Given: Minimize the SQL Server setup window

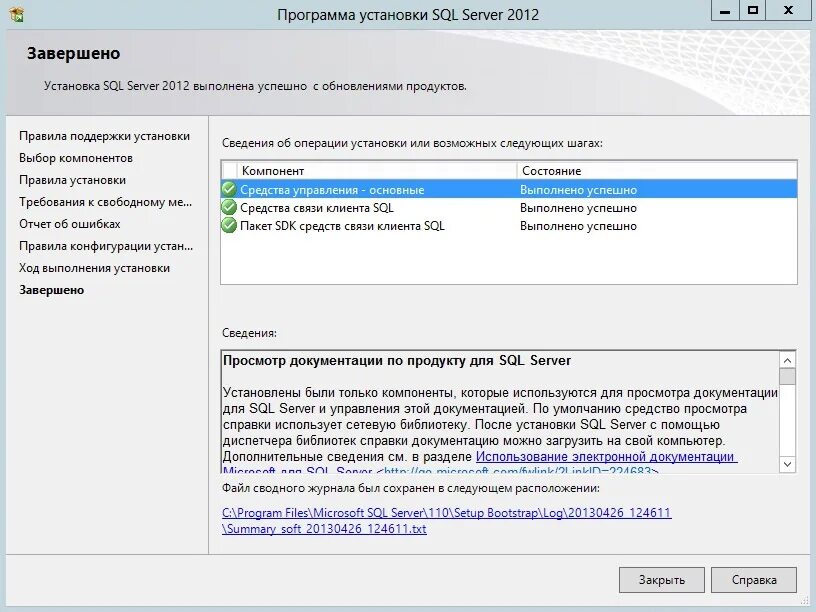Looking at the screenshot, I should pos(725,10).
